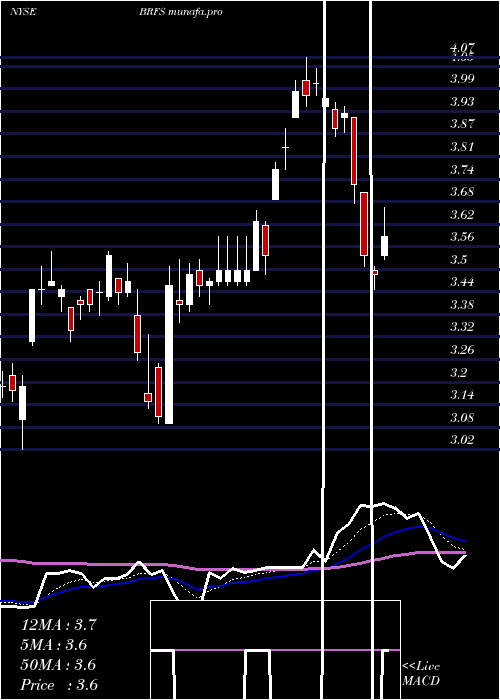Select the 3.99 price axis label

(462, 79)
